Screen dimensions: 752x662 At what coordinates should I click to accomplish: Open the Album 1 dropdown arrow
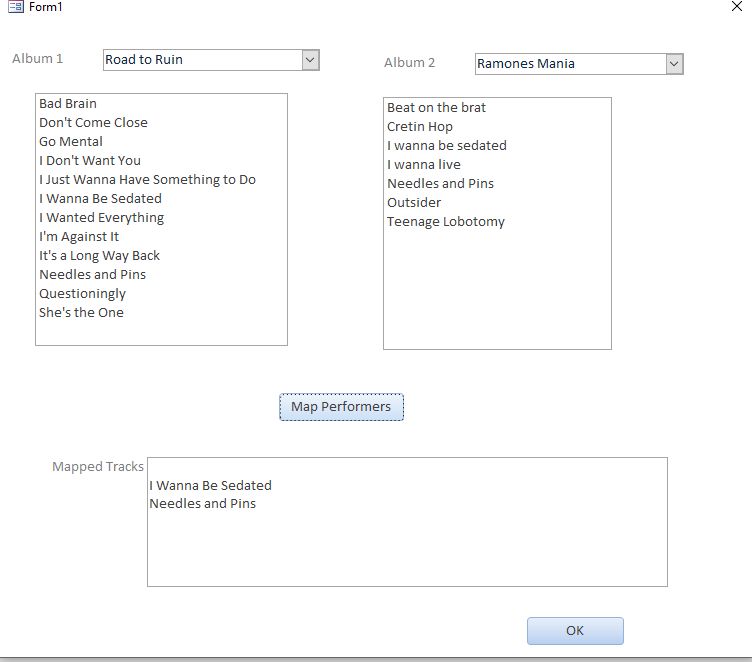click(310, 60)
